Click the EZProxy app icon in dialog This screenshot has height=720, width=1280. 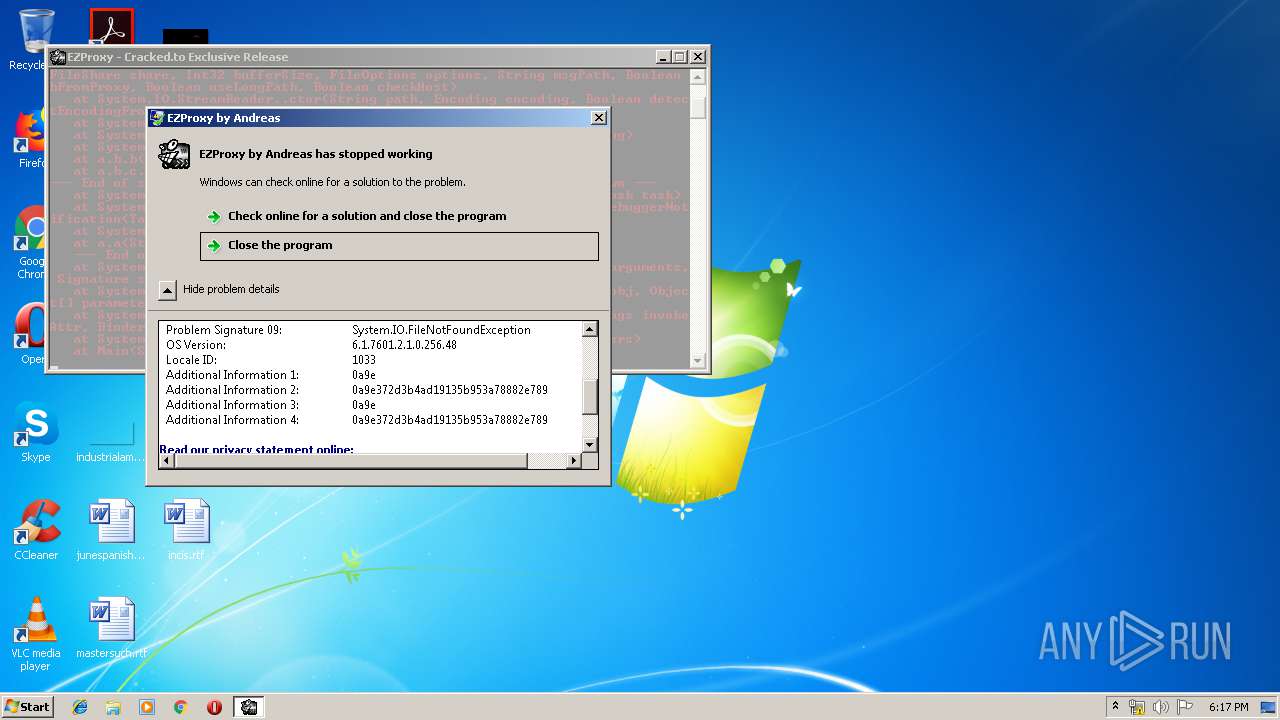pyautogui.click(x=174, y=155)
